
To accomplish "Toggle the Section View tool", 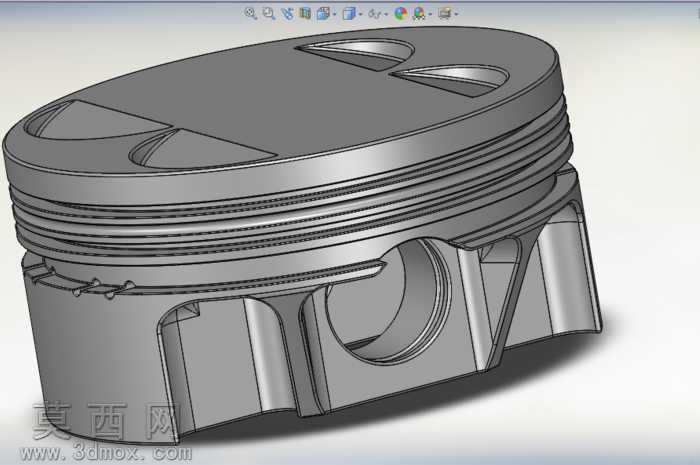I will tap(305, 13).
